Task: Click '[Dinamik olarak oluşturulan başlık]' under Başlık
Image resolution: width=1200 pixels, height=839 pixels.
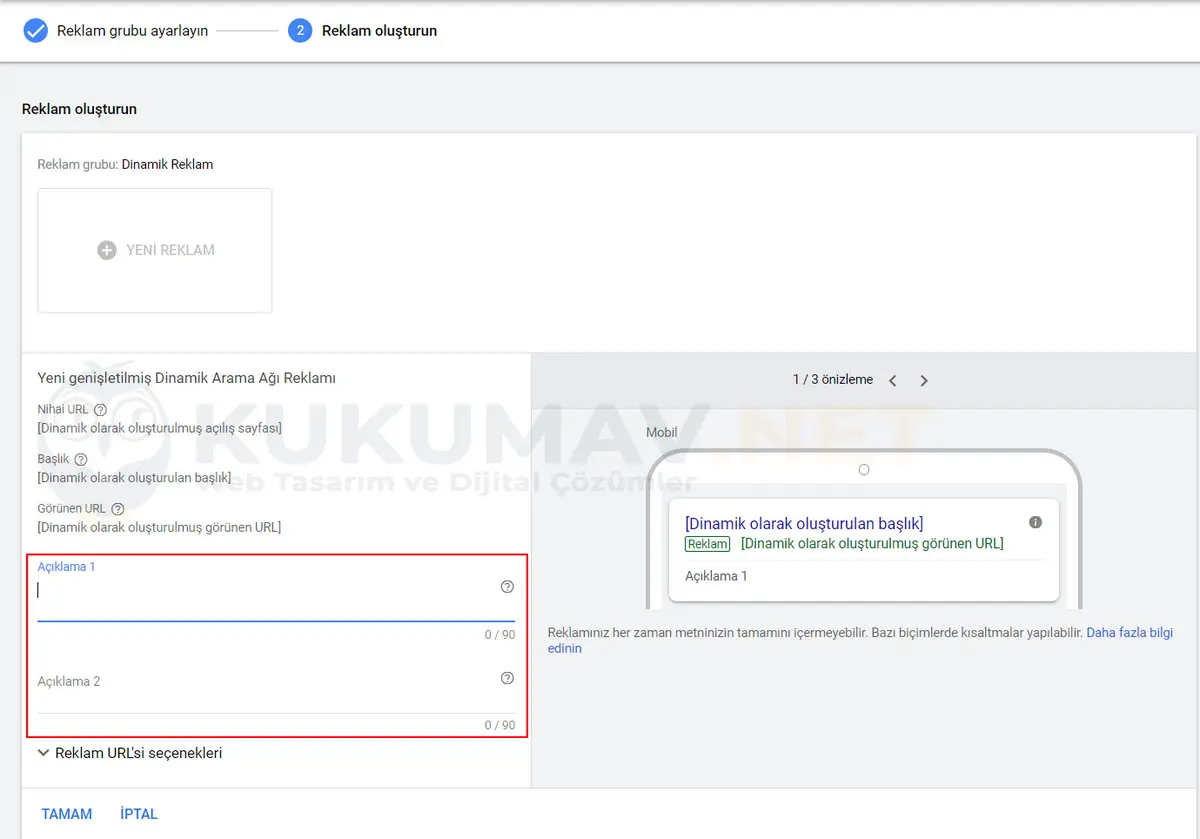Action: tap(134, 478)
